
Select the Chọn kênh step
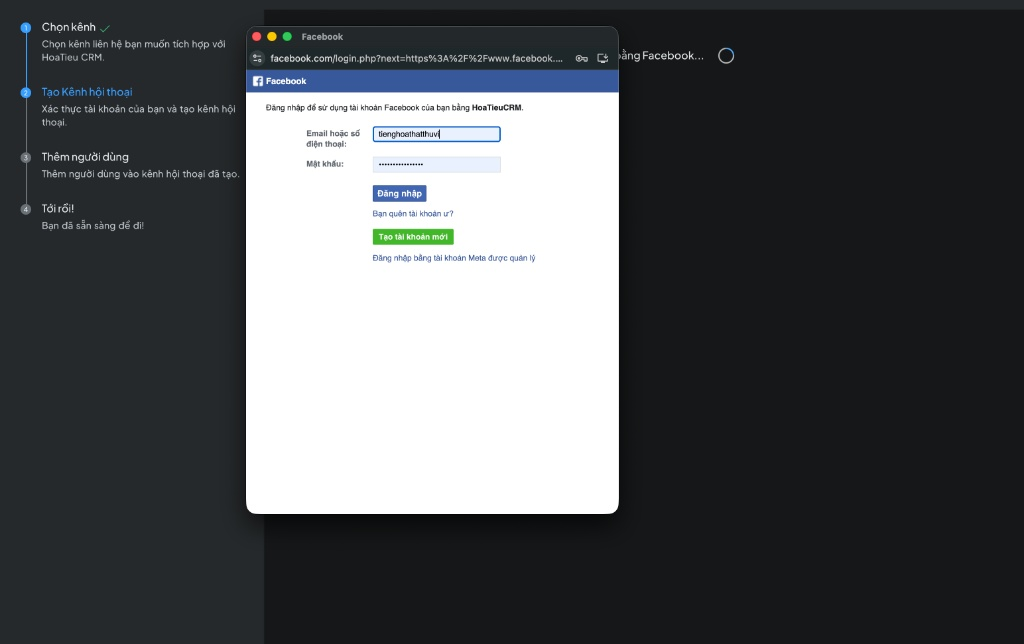(x=69, y=27)
